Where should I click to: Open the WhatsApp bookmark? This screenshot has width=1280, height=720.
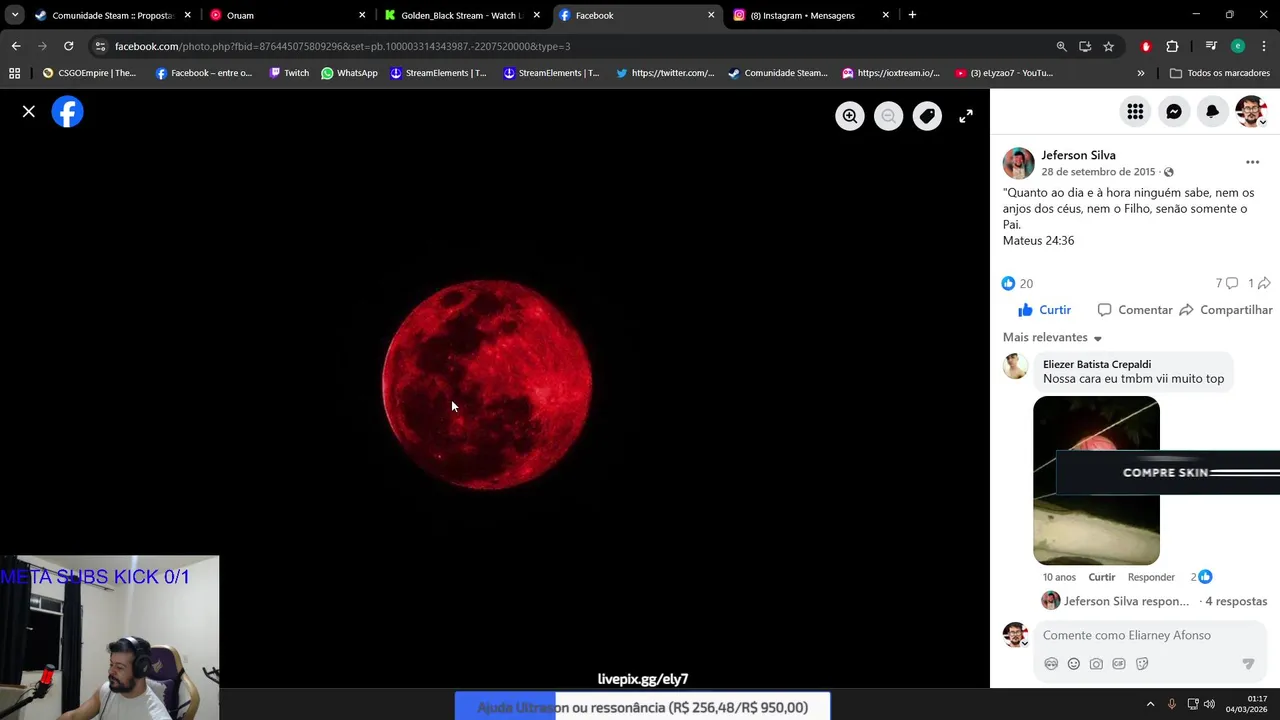coord(349,73)
